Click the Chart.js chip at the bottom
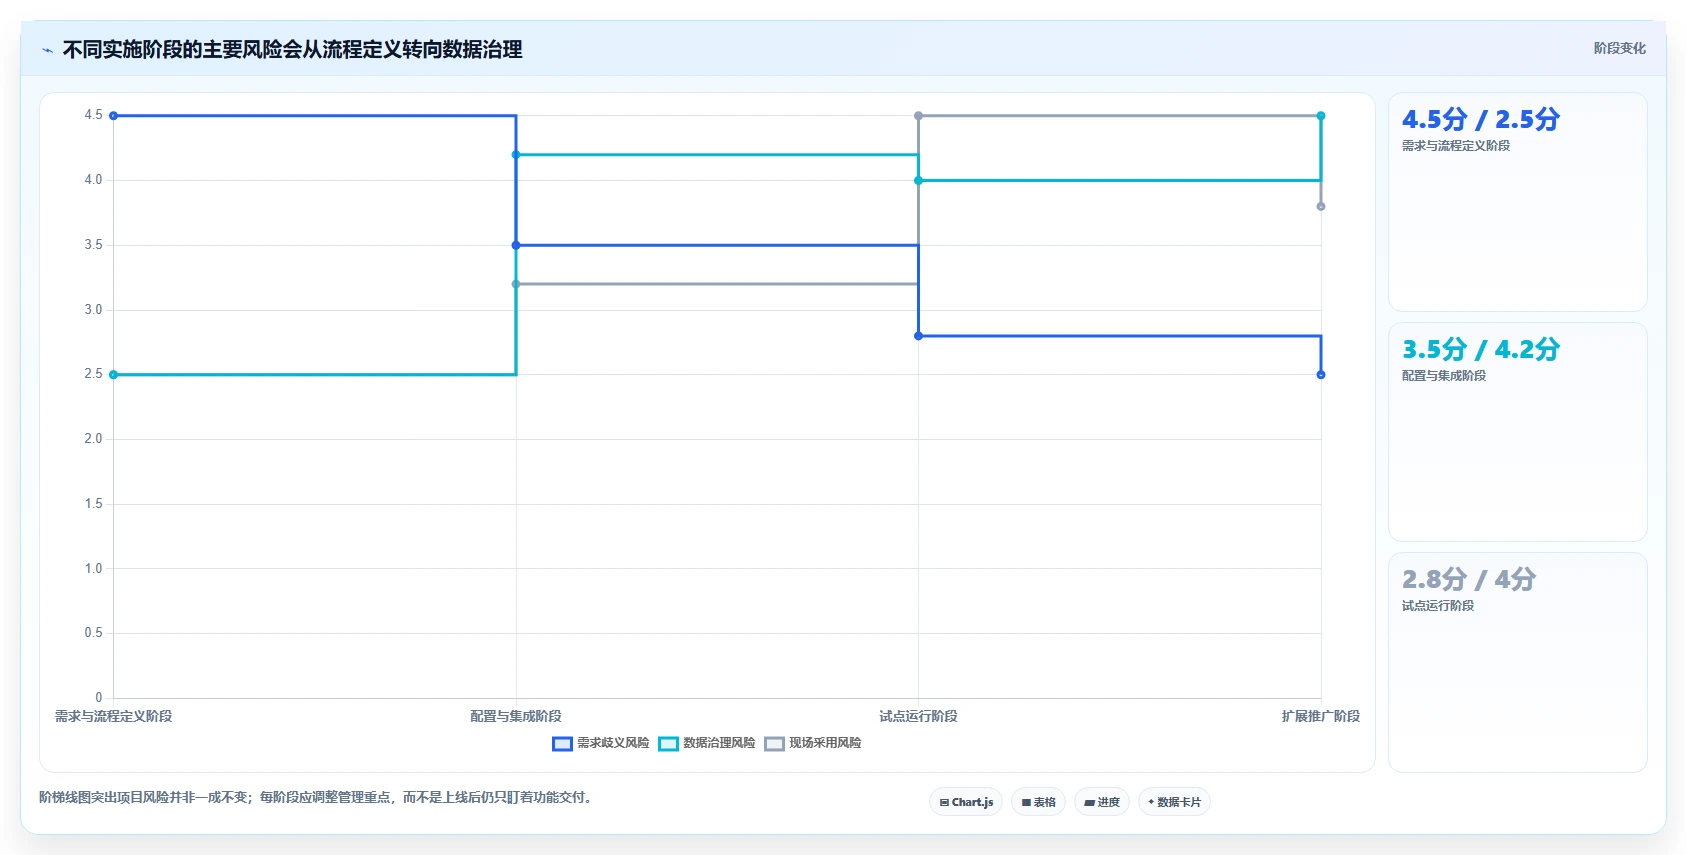The height and width of the screenshot is (855, 1687). click(966, 802)
